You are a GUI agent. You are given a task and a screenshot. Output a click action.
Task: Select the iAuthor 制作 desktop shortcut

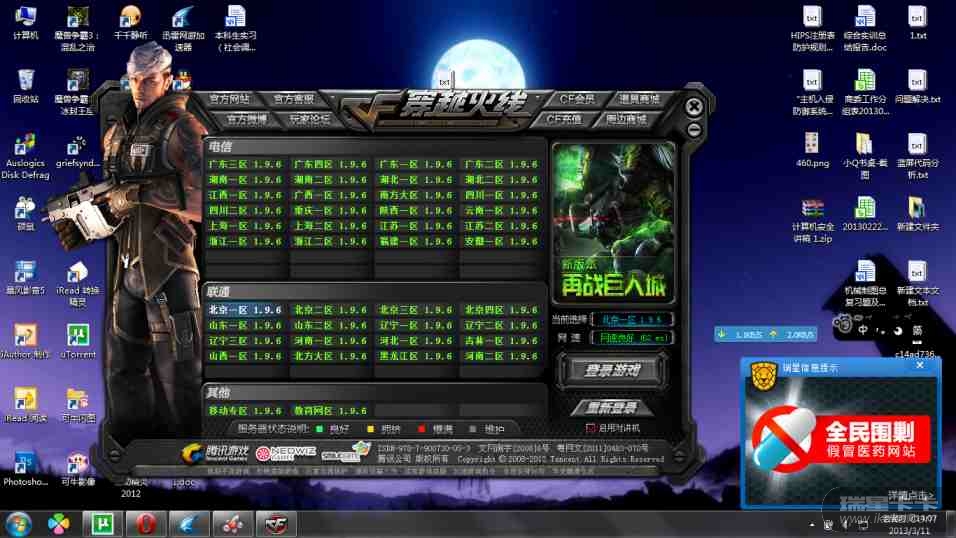(x=25, y=341)
